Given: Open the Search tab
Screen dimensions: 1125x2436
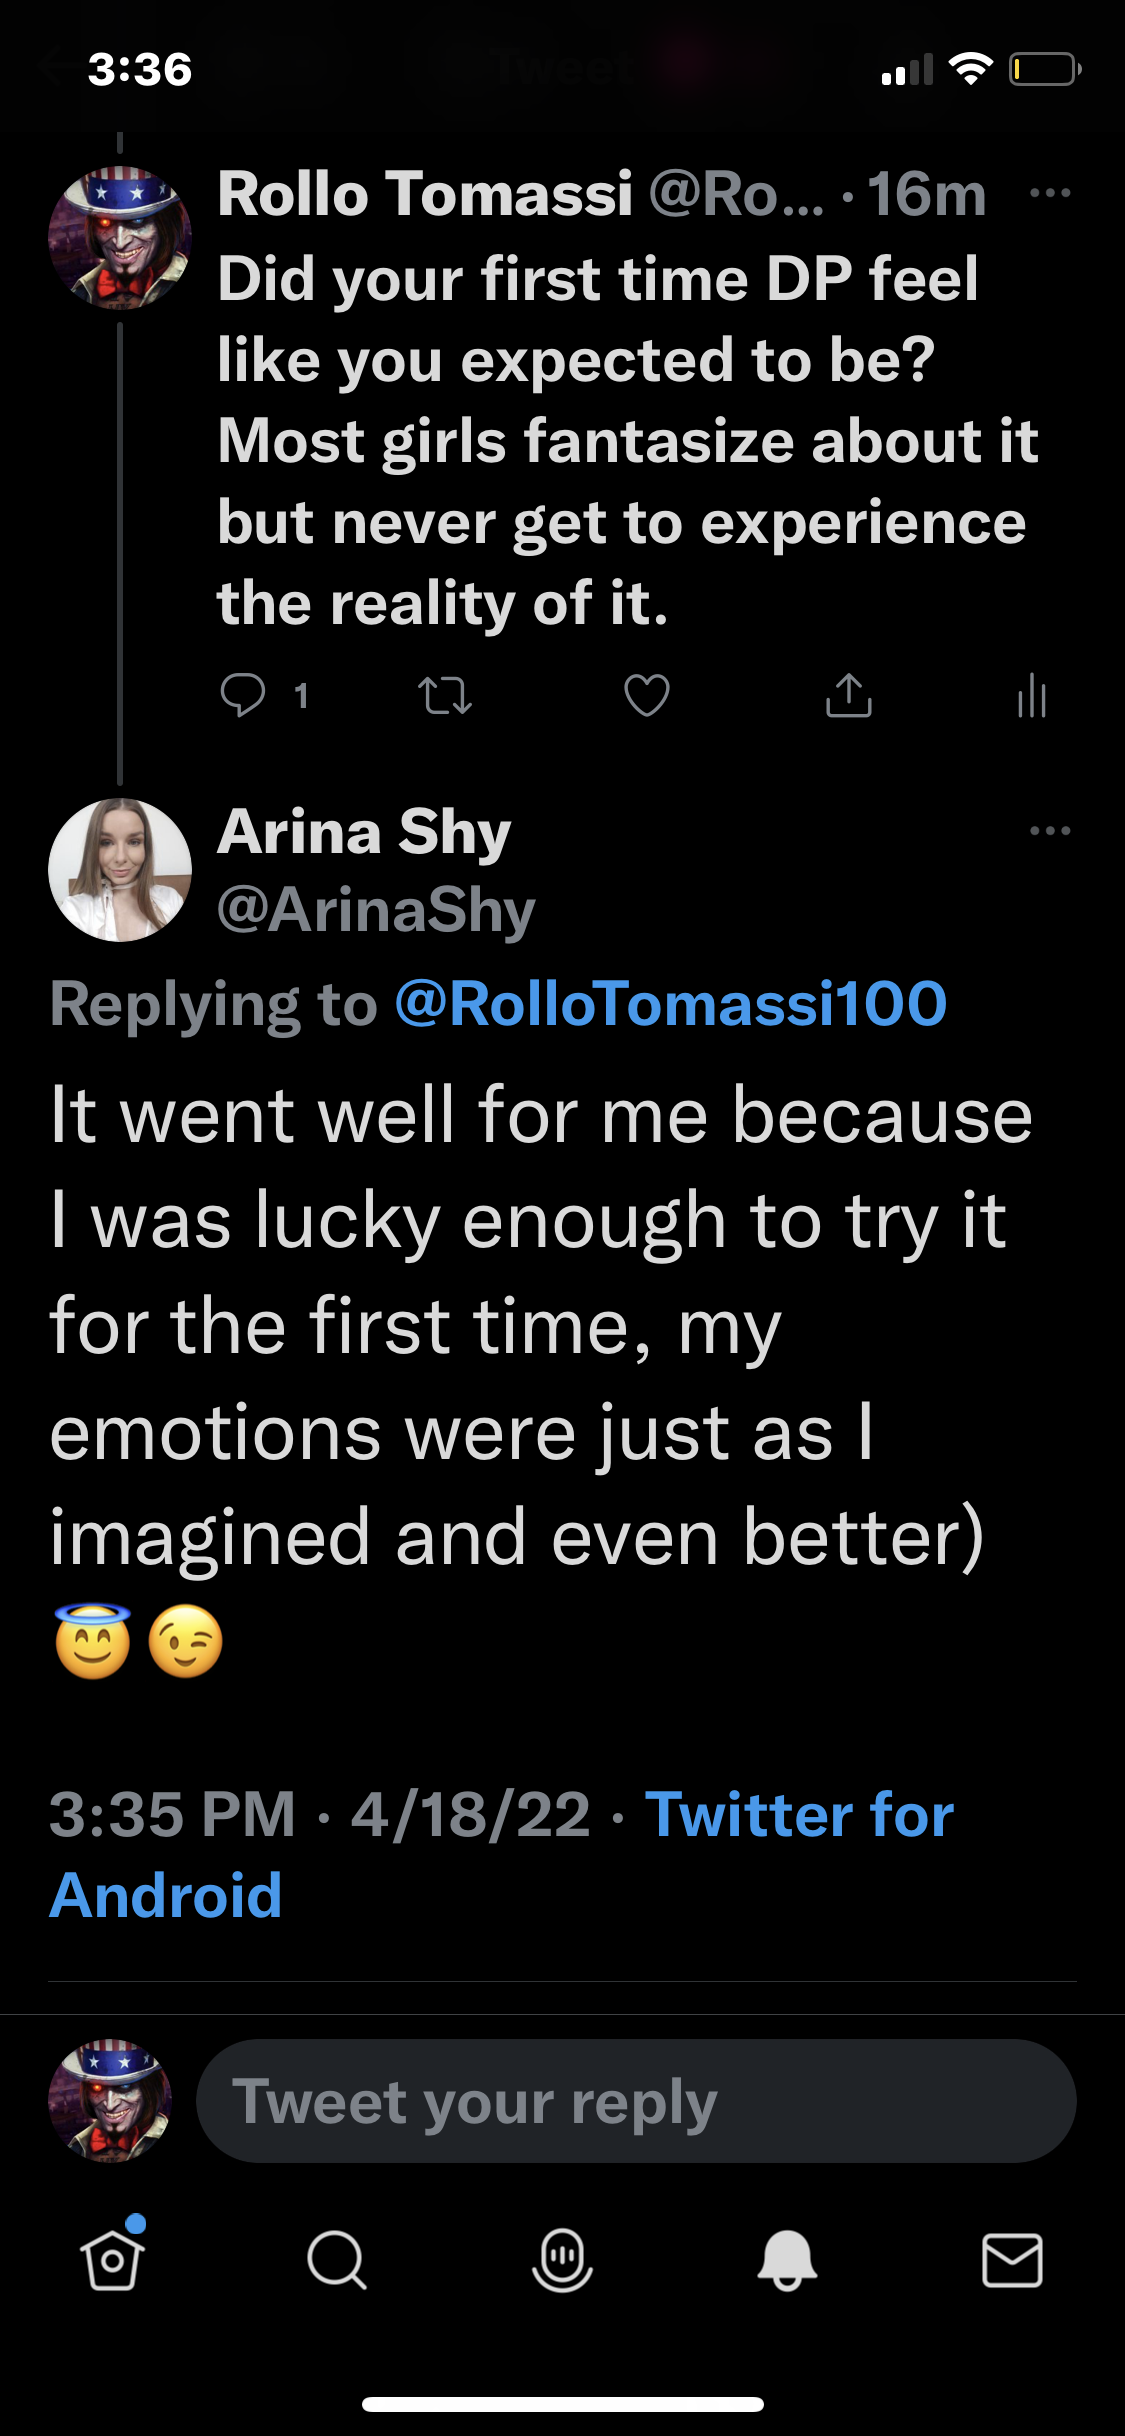Looking at the screenshot, I should tap(337, 2260).
